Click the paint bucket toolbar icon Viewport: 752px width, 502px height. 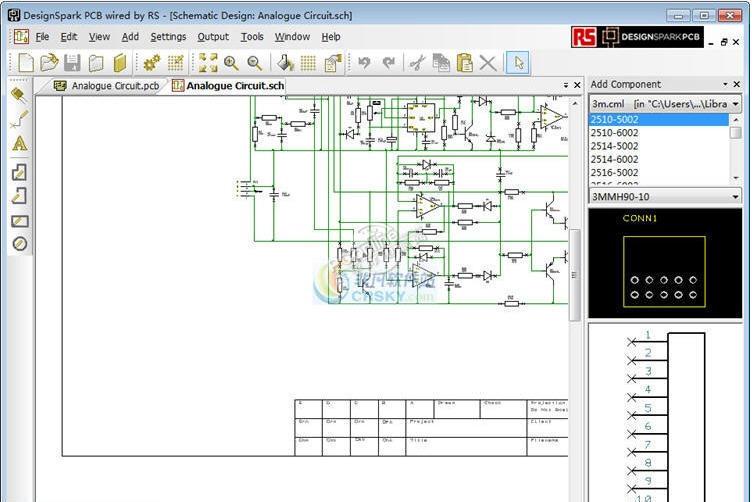286,63
